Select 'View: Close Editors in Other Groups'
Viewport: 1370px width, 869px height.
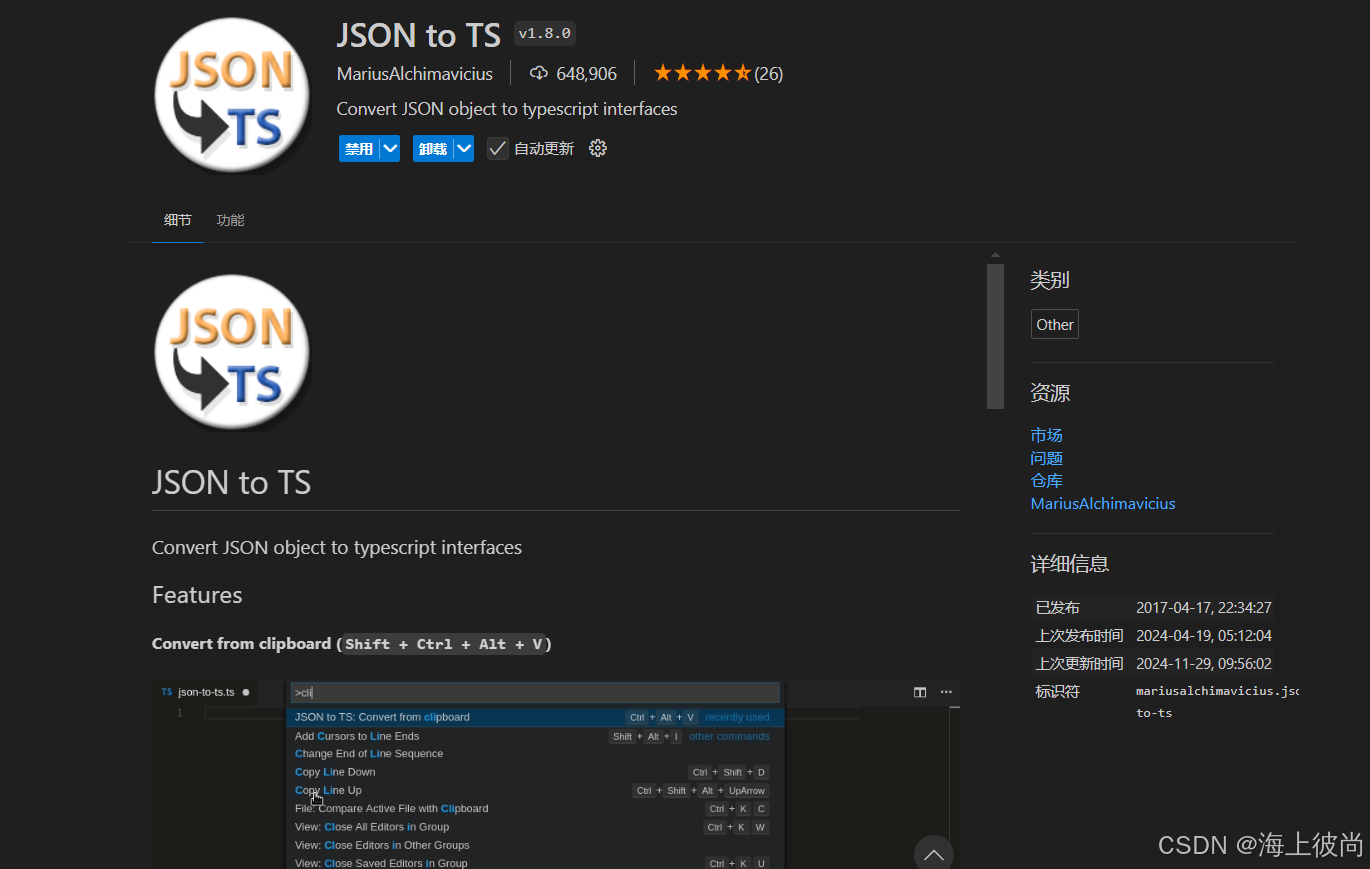pyautogui.click(x=535, y=845)
